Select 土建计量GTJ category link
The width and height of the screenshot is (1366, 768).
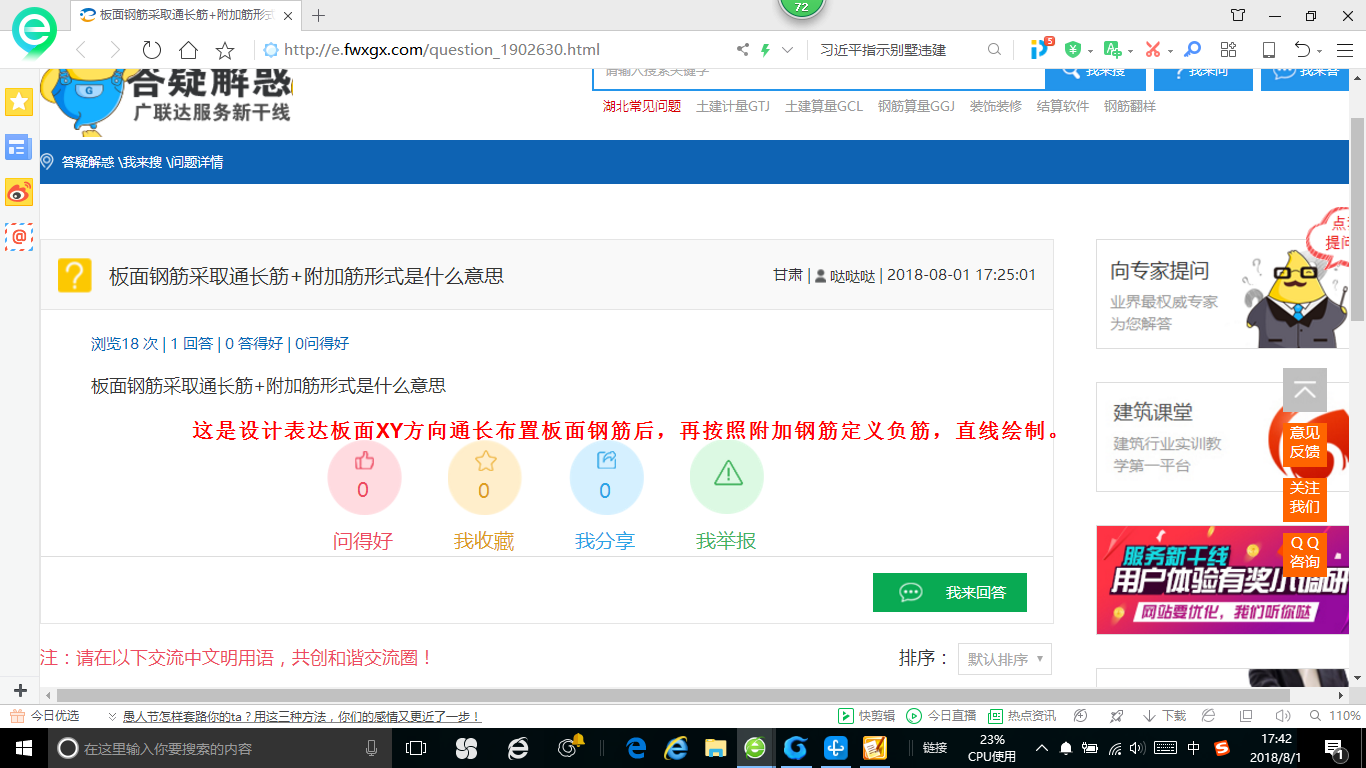click(733, 106)
